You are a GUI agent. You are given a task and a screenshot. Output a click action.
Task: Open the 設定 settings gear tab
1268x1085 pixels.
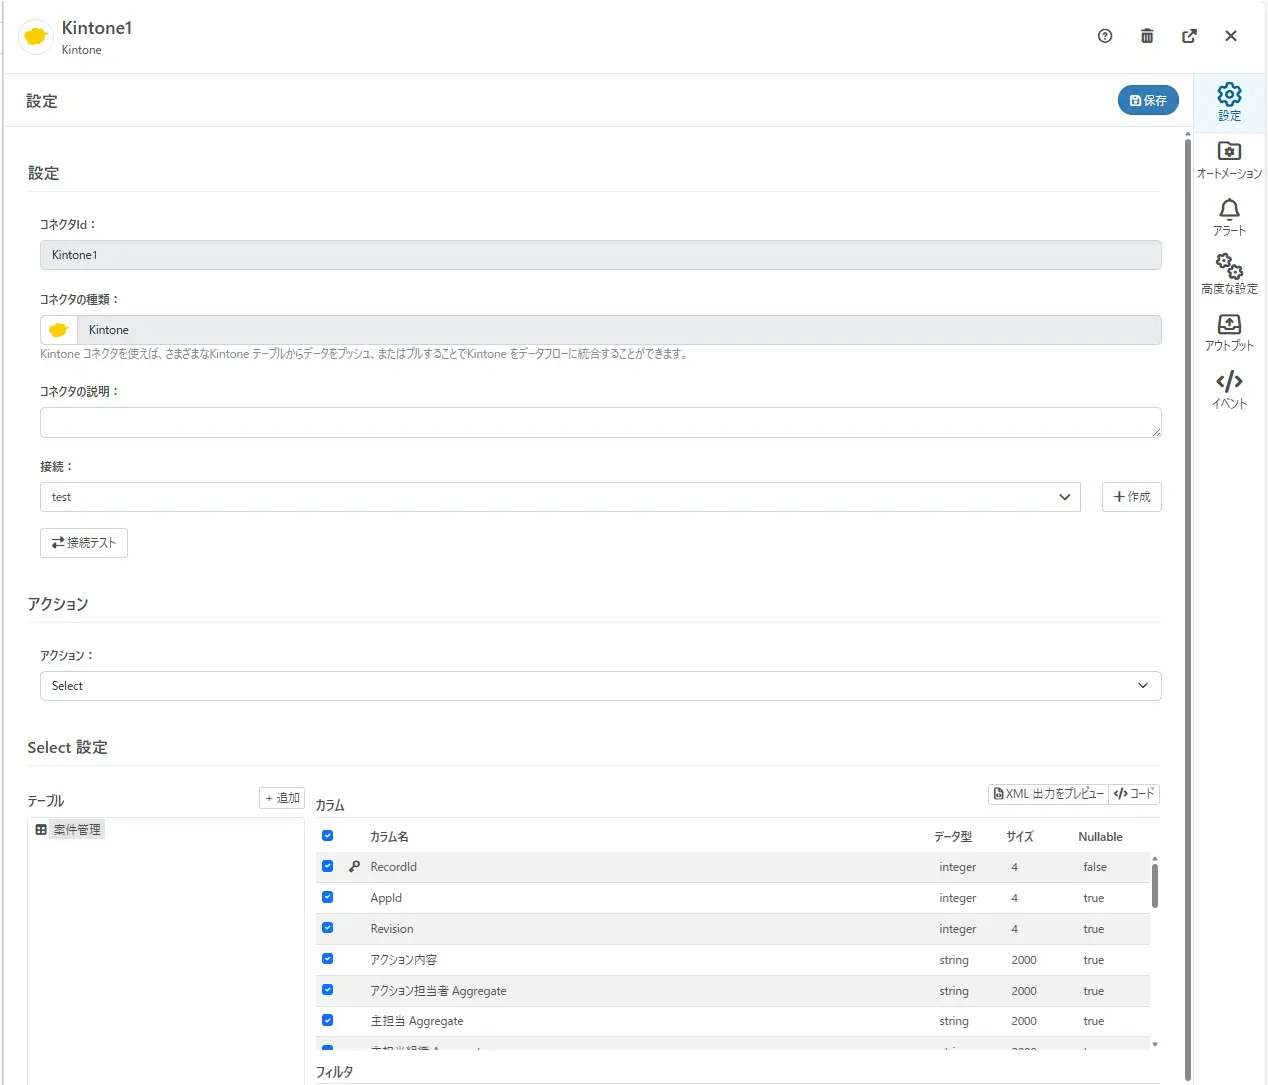[1229, 102]
